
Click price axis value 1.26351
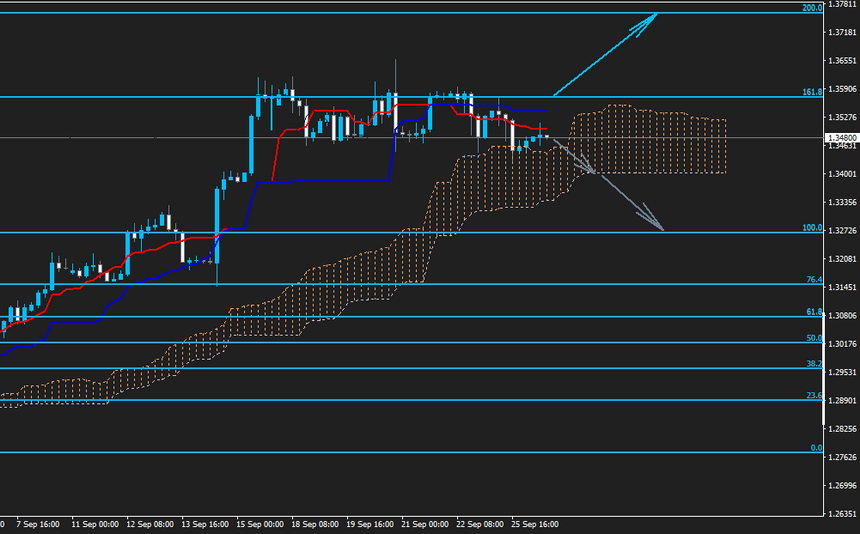click(x=842, y=514)
